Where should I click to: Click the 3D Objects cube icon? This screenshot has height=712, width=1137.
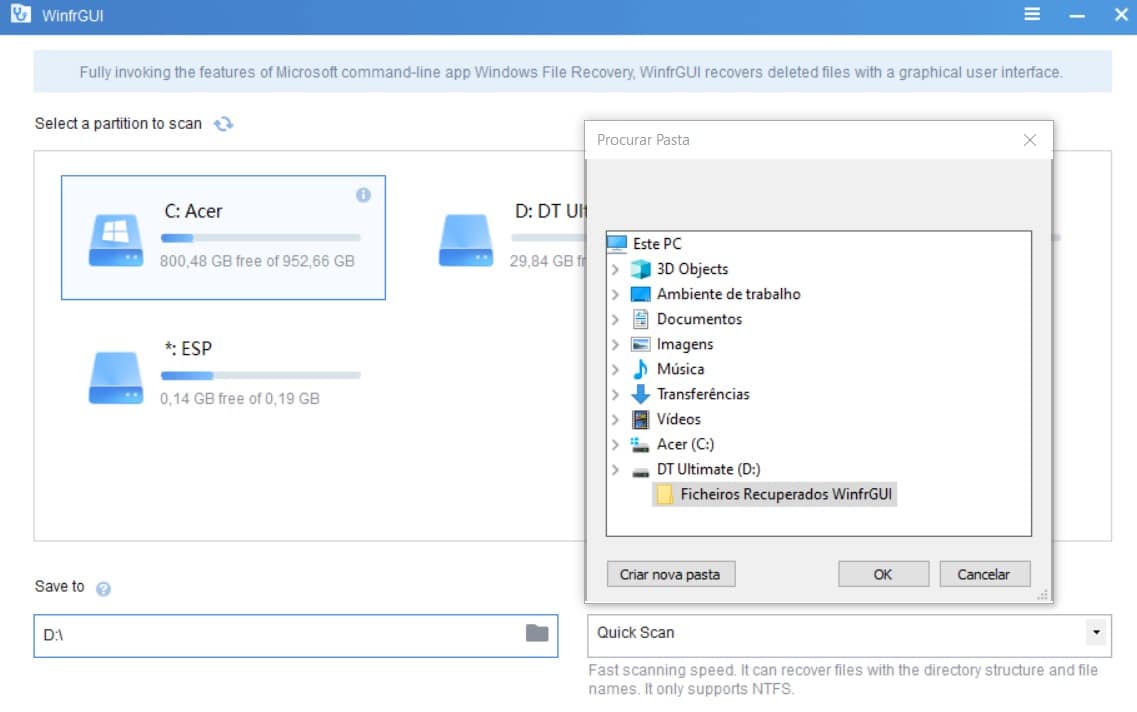click(640, 269)
